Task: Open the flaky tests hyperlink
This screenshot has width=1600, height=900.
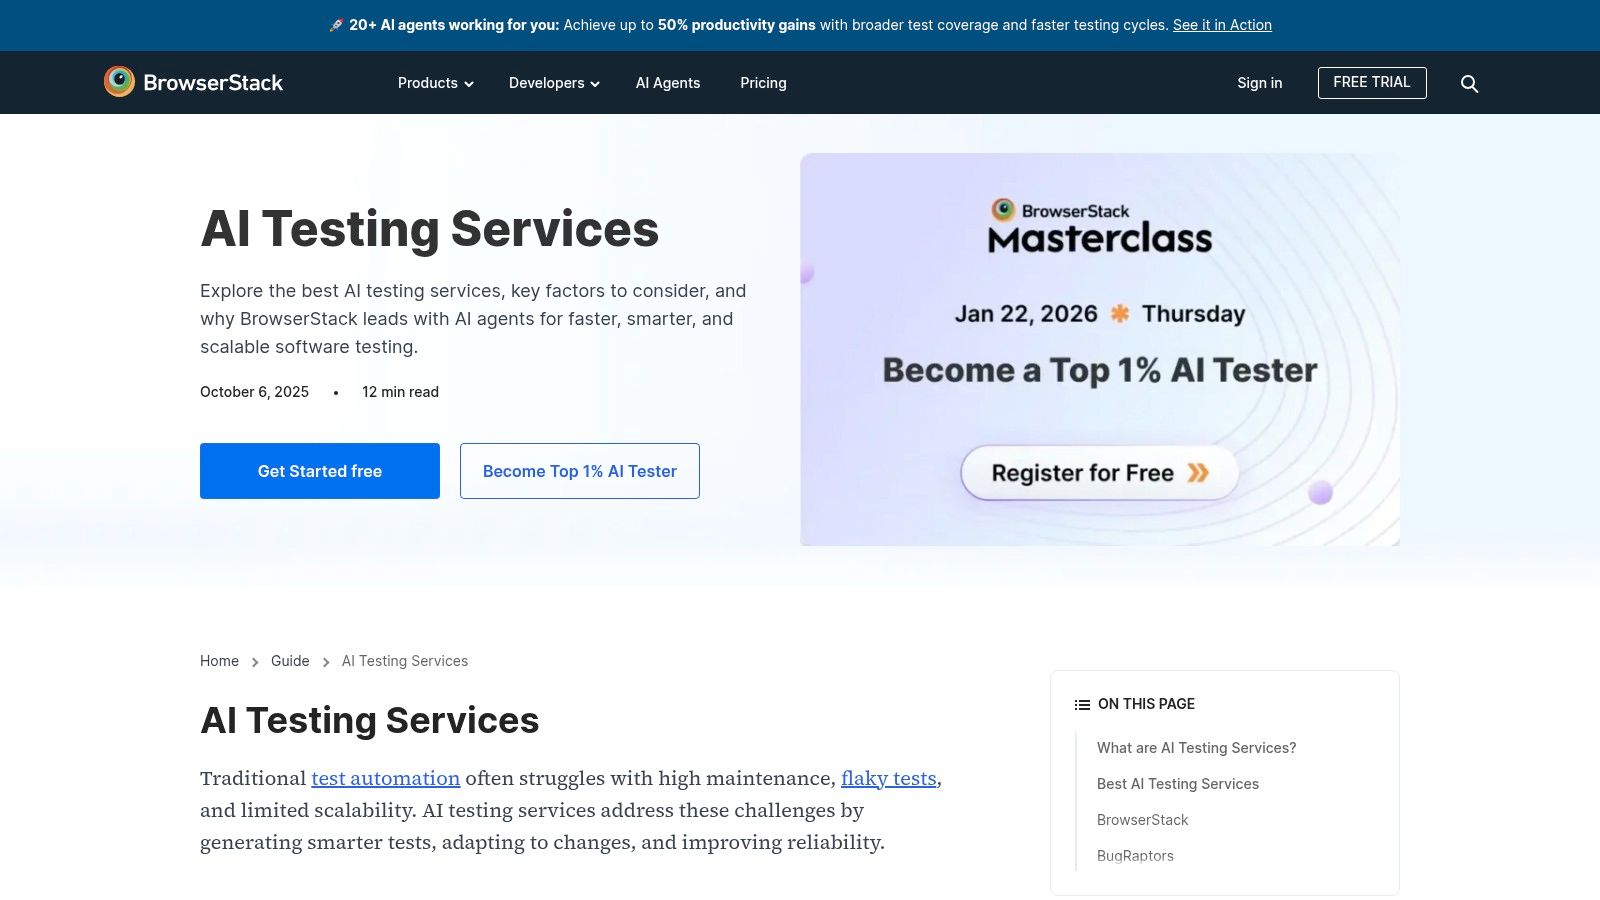Action: 888,778
